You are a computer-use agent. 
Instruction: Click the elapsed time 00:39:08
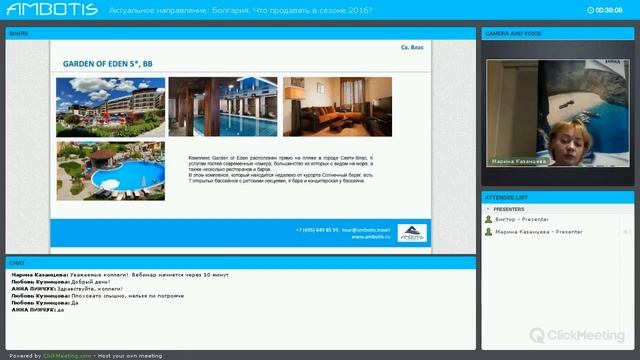(x=609, y=10)
